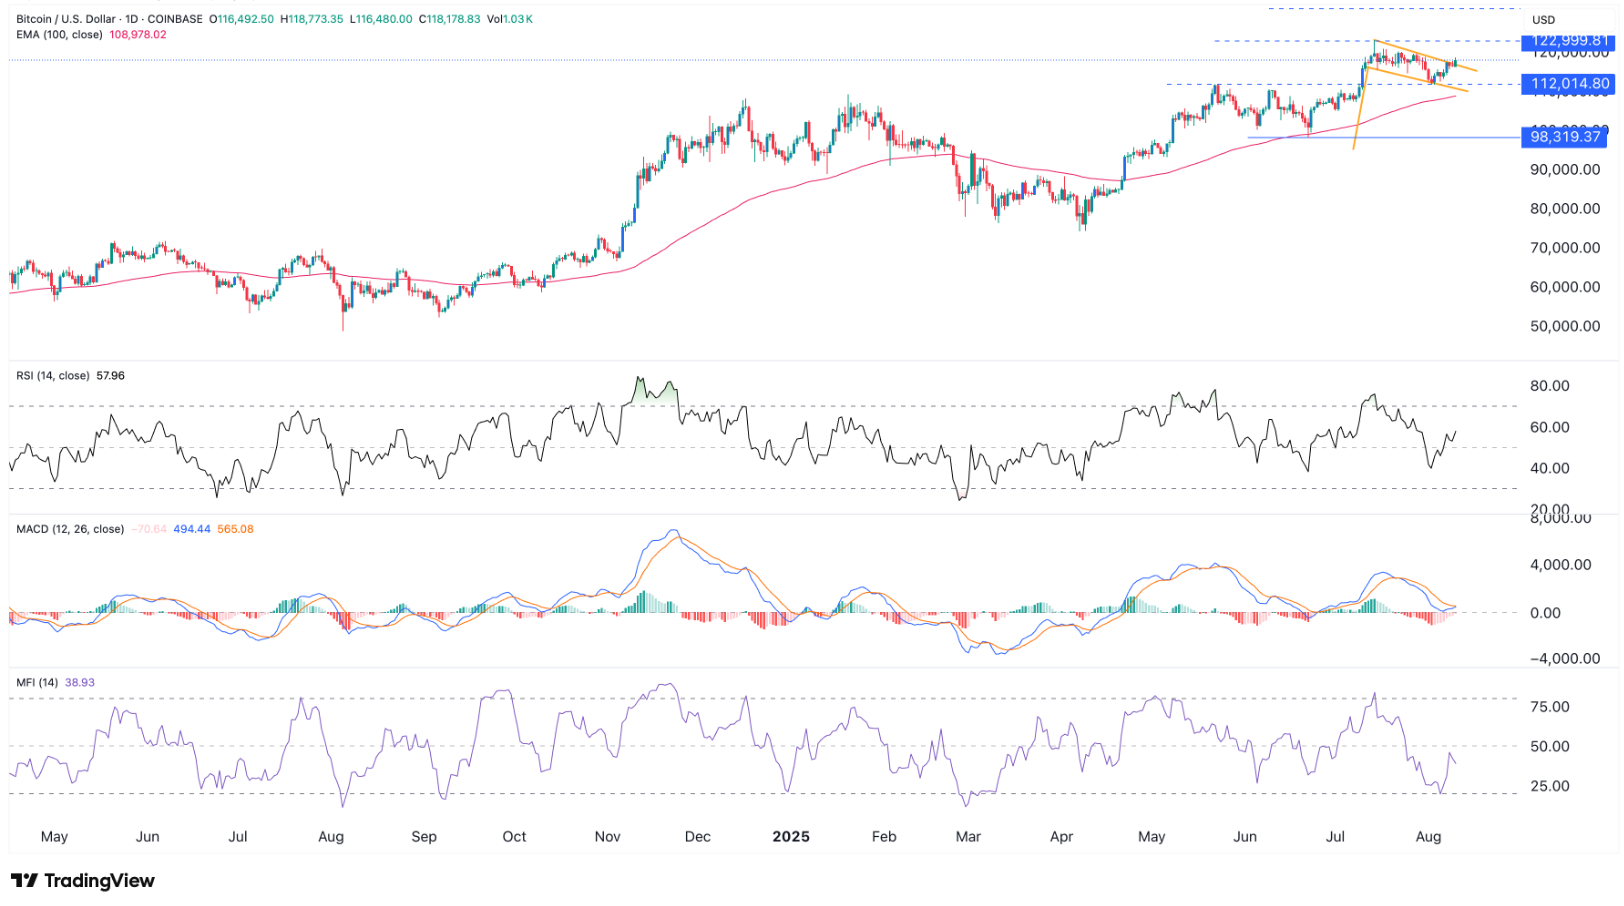This screenshot has height=906, width=1624.
Task: Click the purple MFI value 38.93
Action: [x=80, y=683]
